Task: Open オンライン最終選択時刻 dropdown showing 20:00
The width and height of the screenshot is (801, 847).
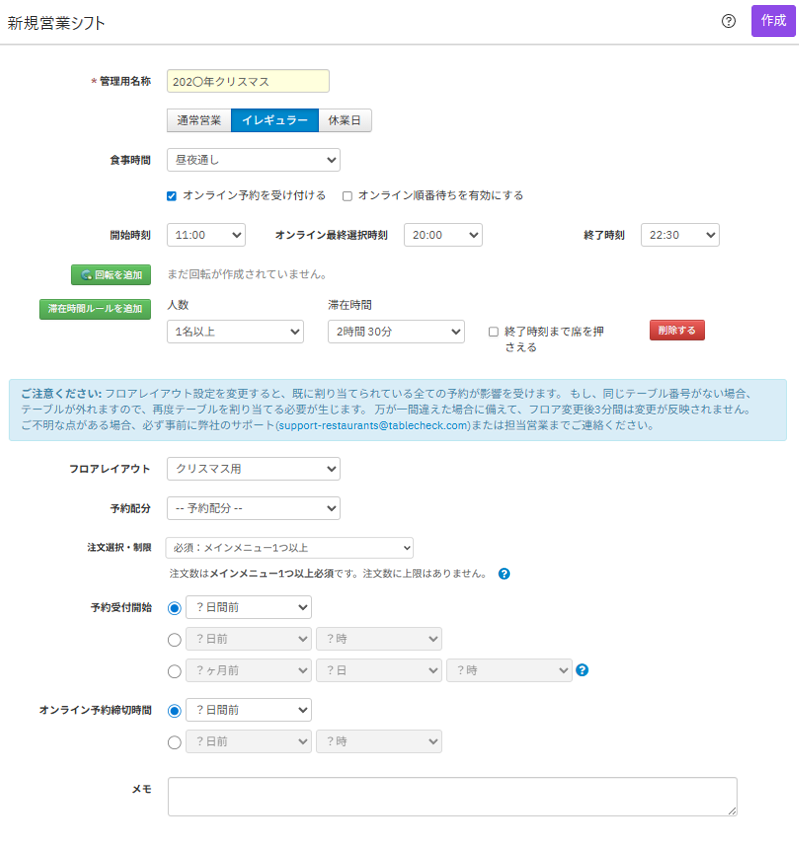Action: pyautogui.click(x=443, y=235)
